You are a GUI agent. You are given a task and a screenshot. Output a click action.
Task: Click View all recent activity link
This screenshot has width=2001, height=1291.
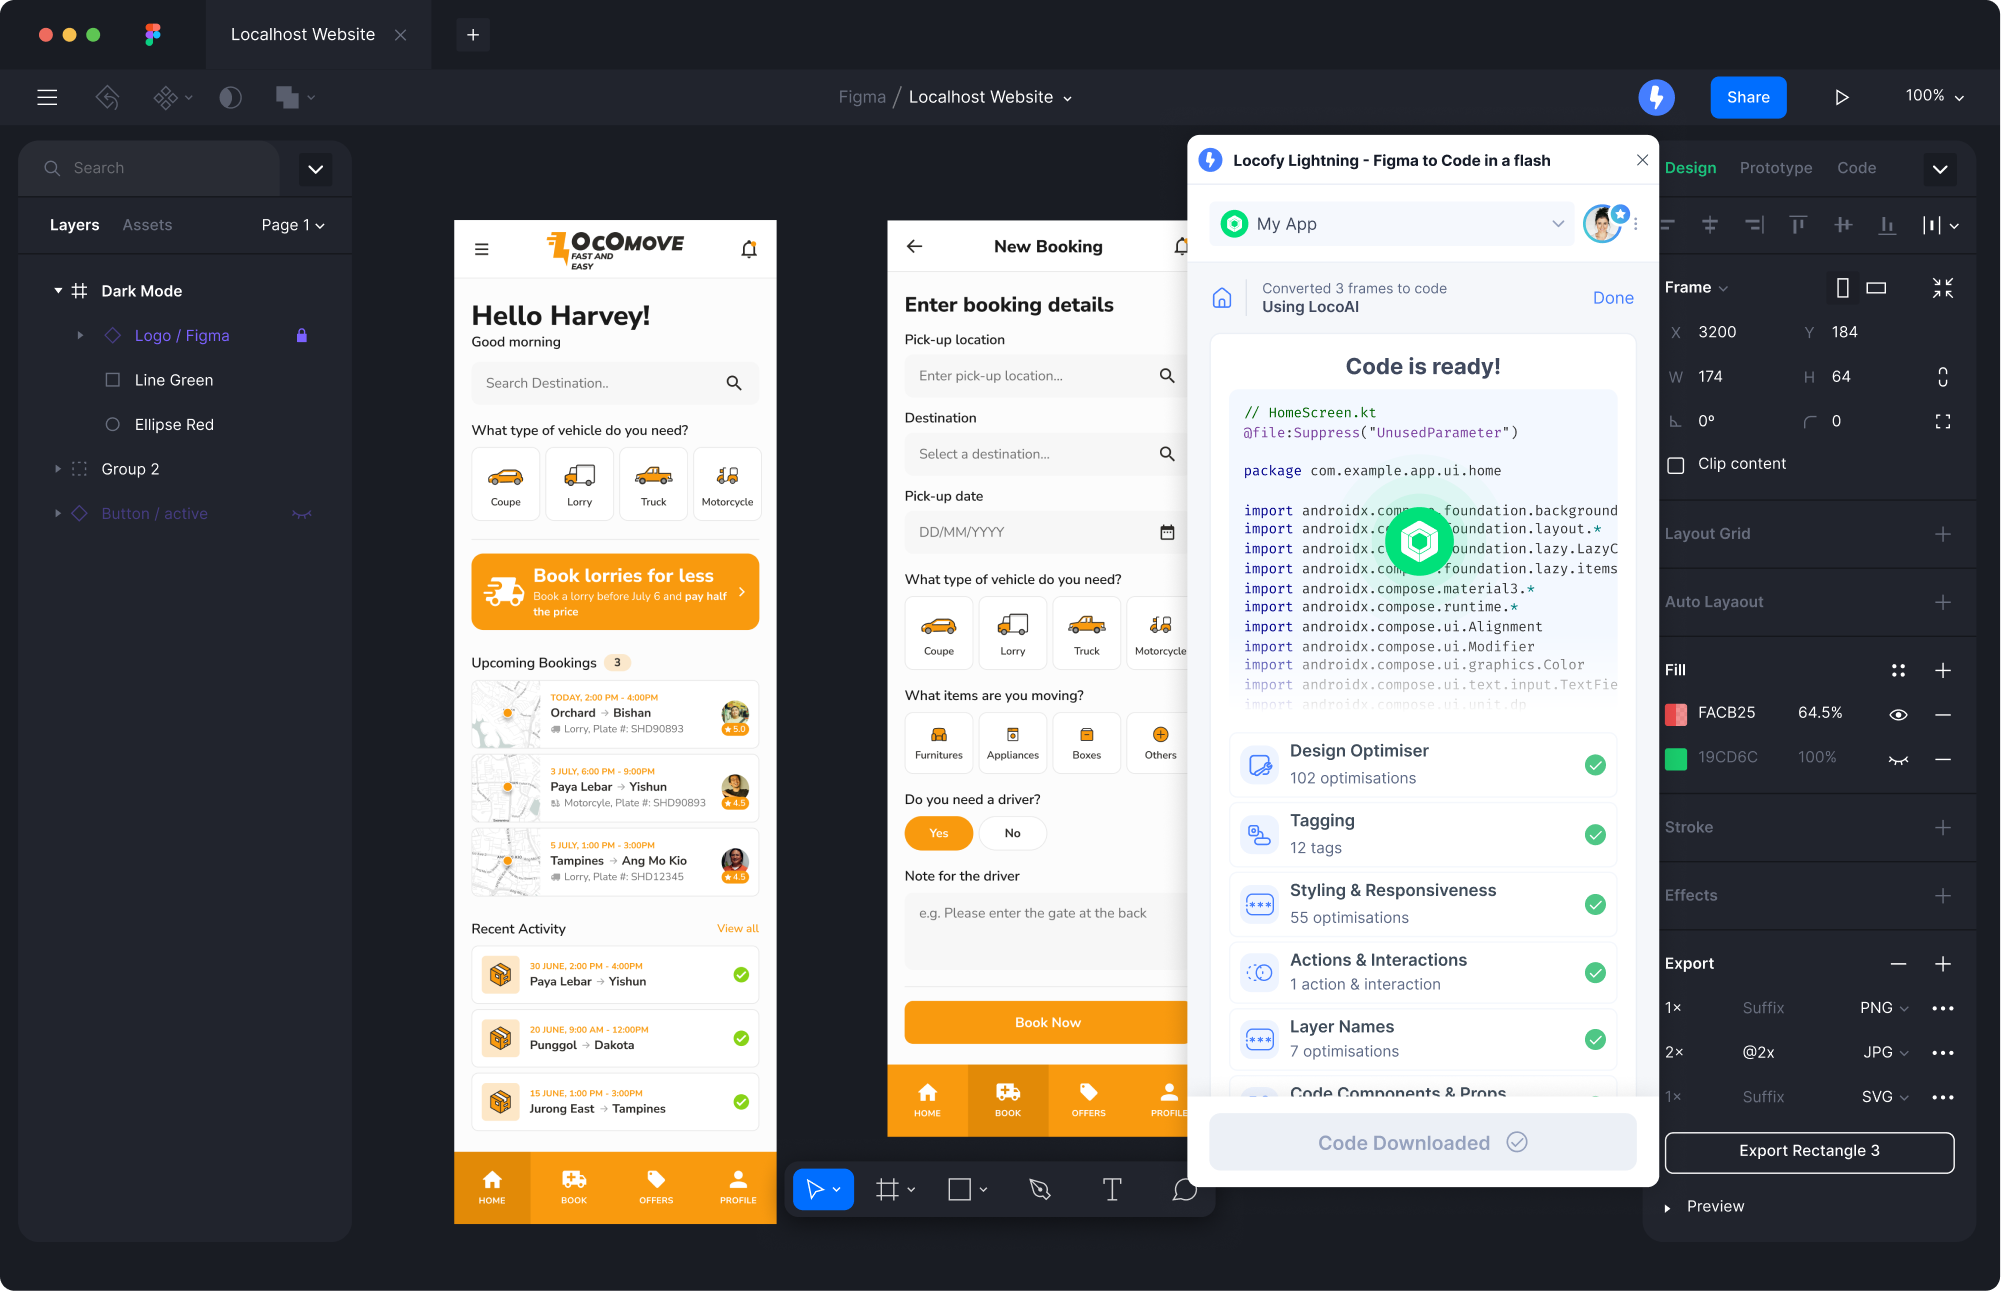pyautogui.click(x=737, y=929)
